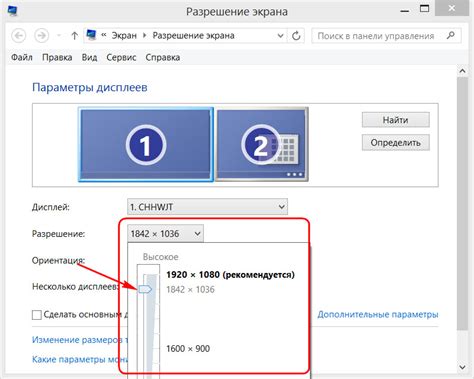Click the '1842 × 1036' label in the slider list
Screen dimensions: 474x379
[x=190, y=289]
